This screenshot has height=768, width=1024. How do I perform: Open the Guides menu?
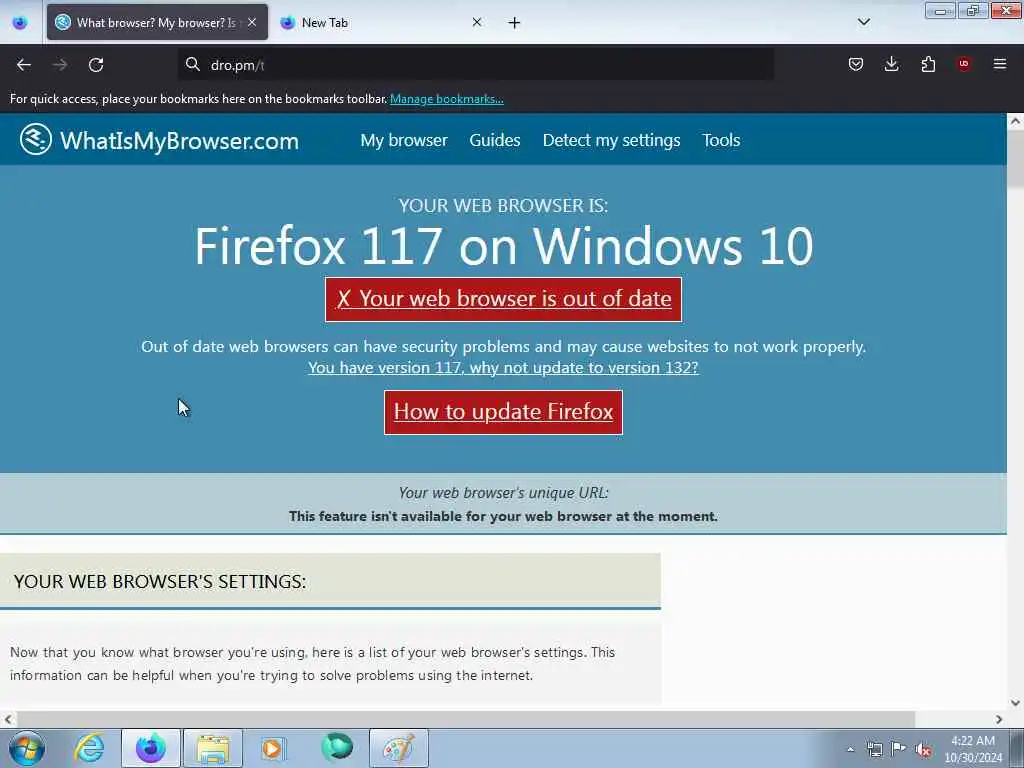point(495,140)
